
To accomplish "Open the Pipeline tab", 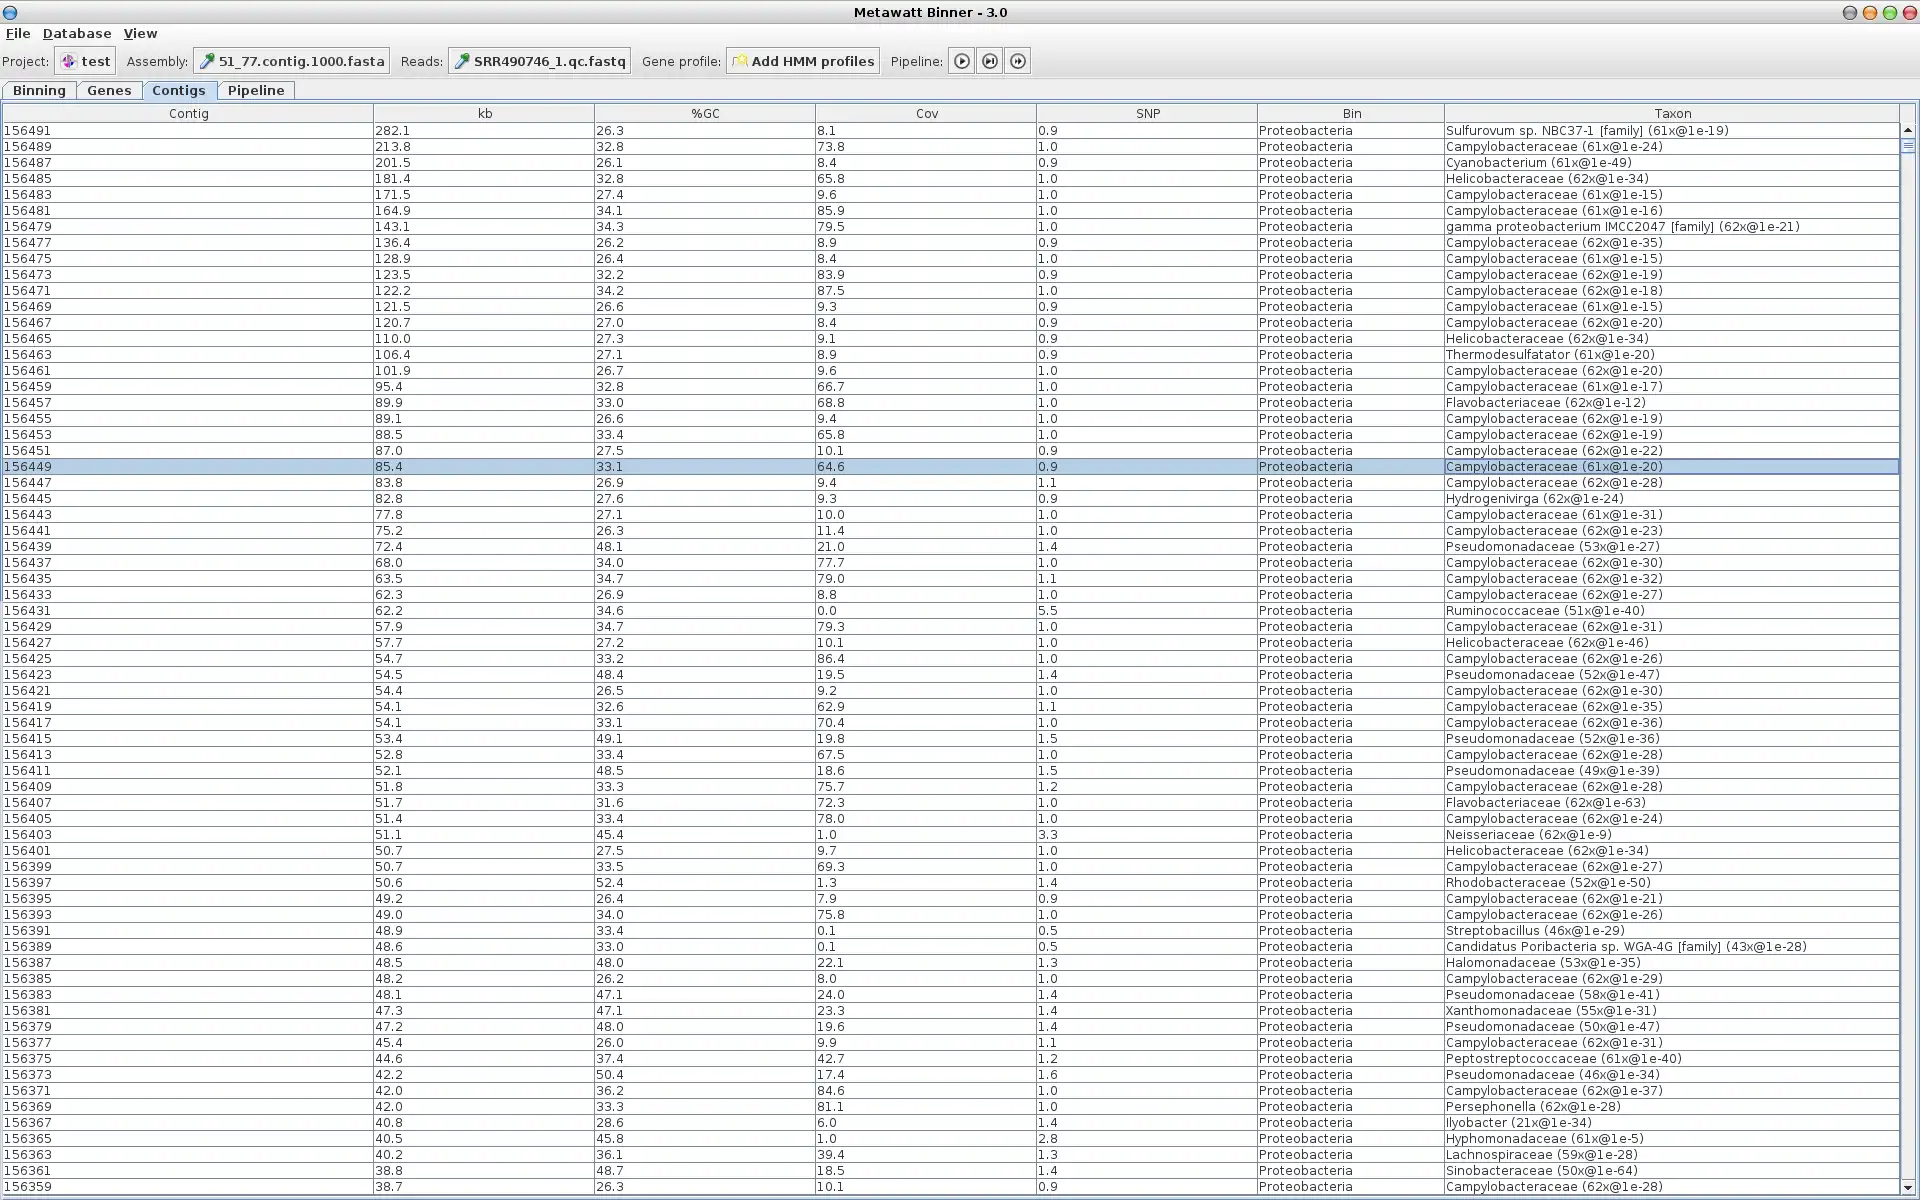I will [256, 90].
